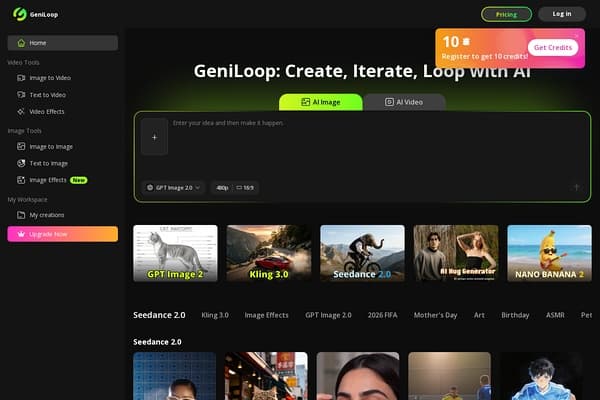
Task: Open GPT Image 2.0 model dropdown
Action: (174, 188)
